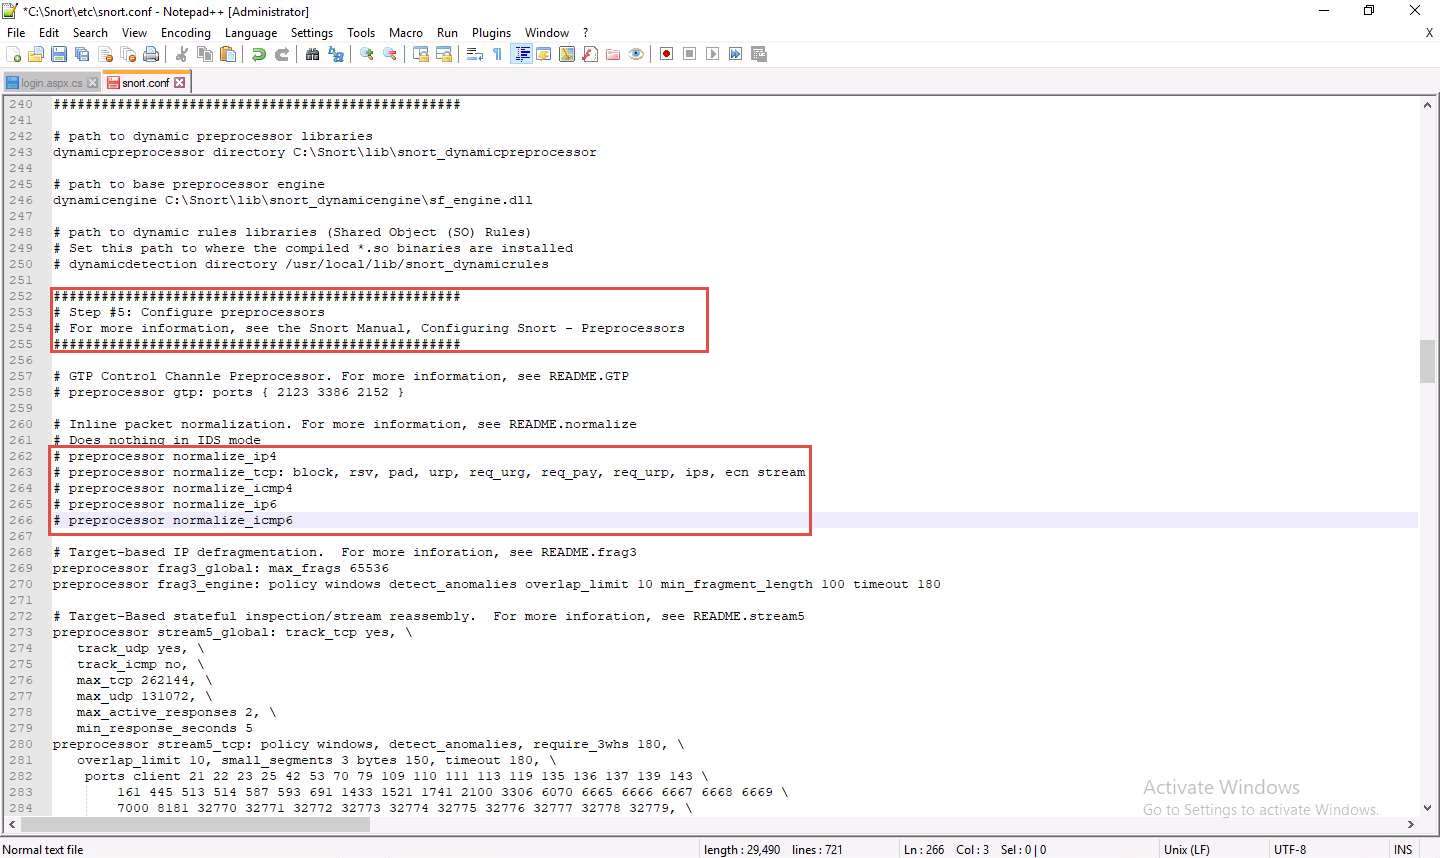The image size is (1440, 858).
Task: Click the Redo toolbar icon
Action: pyautogui.click(x=282, y=54)
